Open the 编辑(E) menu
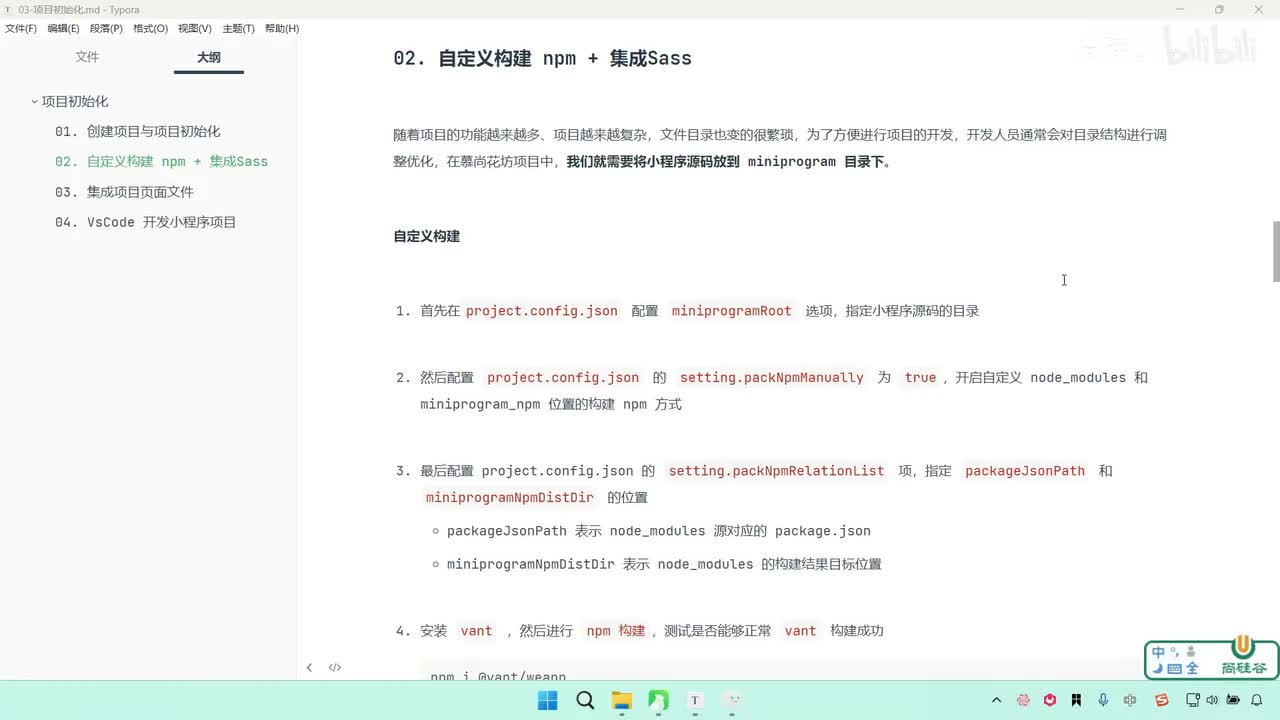 [63, 29]
